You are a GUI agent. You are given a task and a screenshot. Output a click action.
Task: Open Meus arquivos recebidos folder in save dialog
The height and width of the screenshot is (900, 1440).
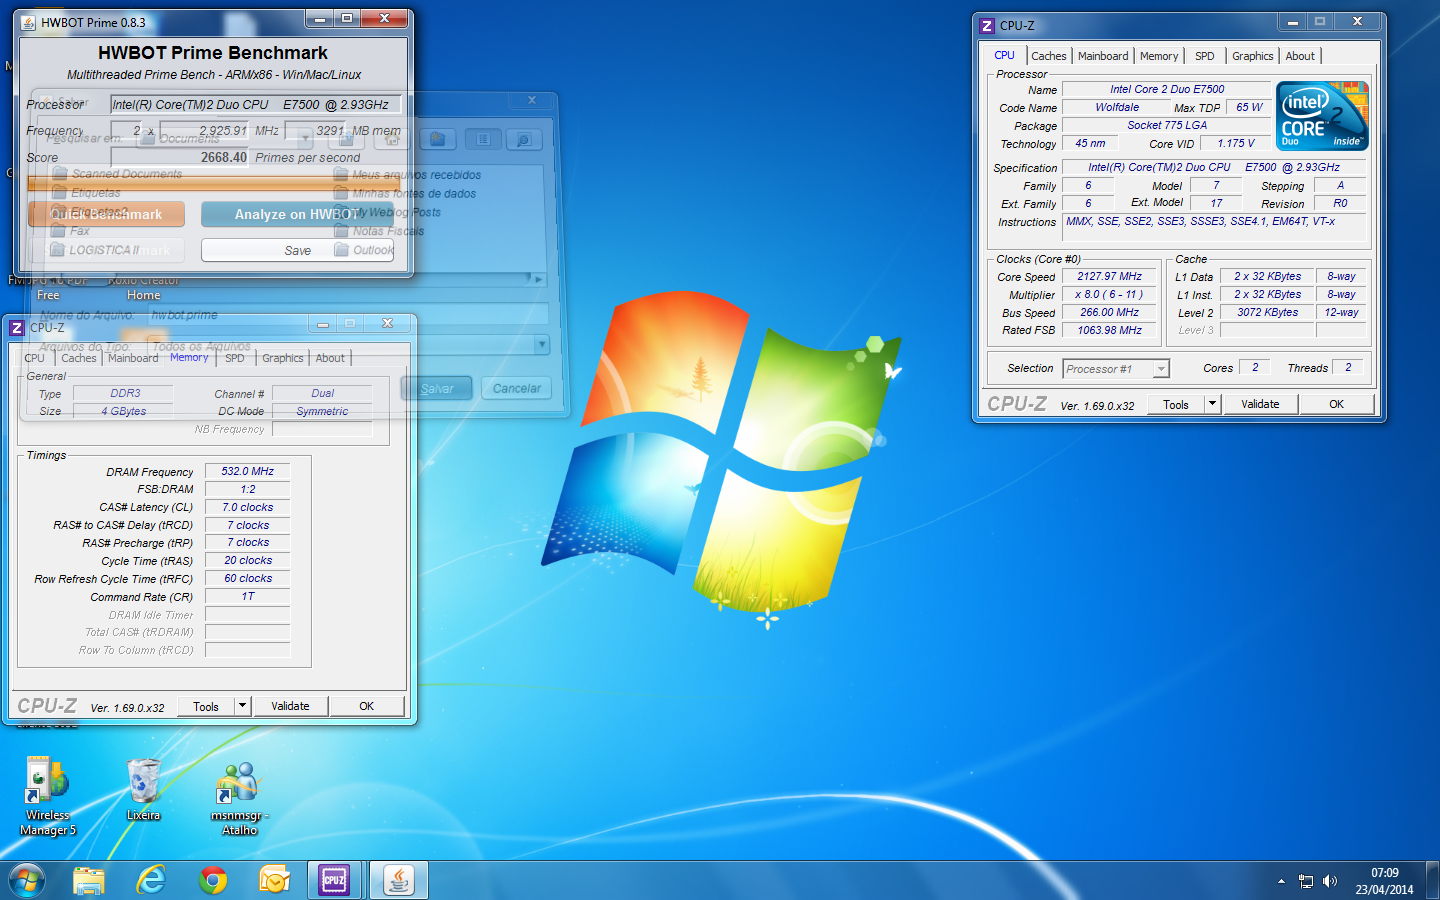407,175
